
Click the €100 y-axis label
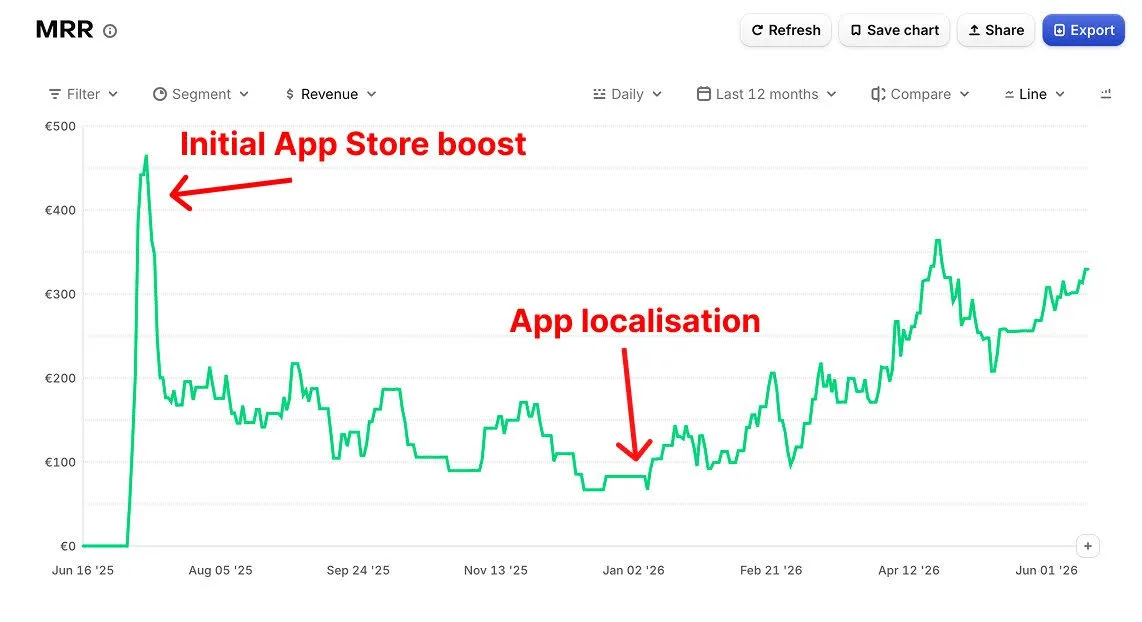pos(60,462)
